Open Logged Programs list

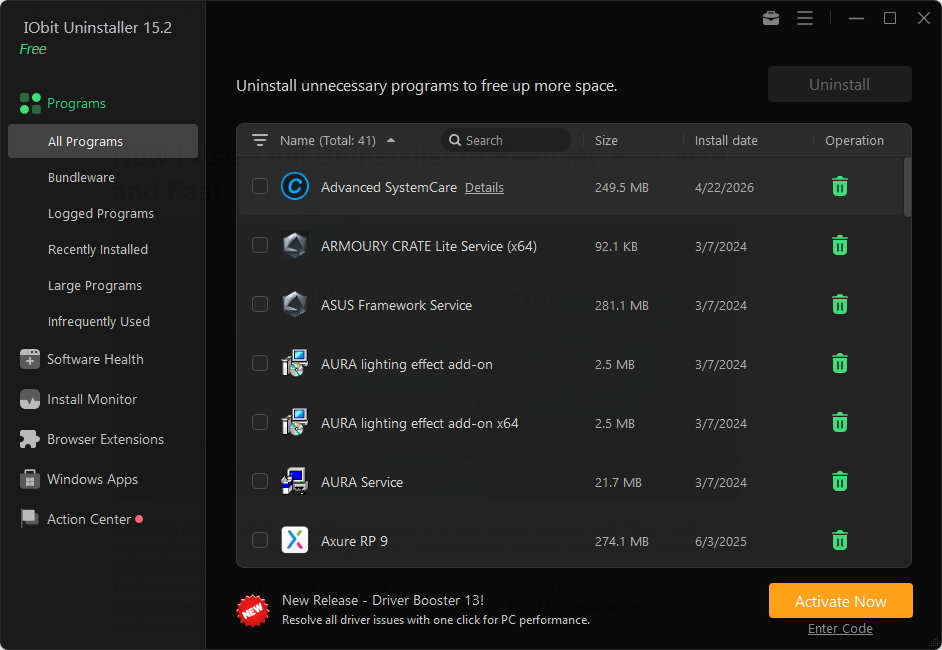pyautogui.click(x=101, y=214)
